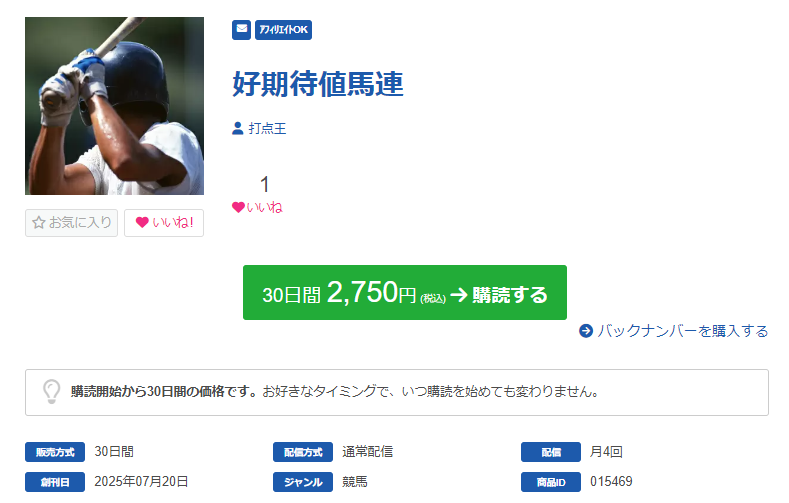789x503 pixels.
Task: Click the ジャンル label badge
Action: (303, 482)
